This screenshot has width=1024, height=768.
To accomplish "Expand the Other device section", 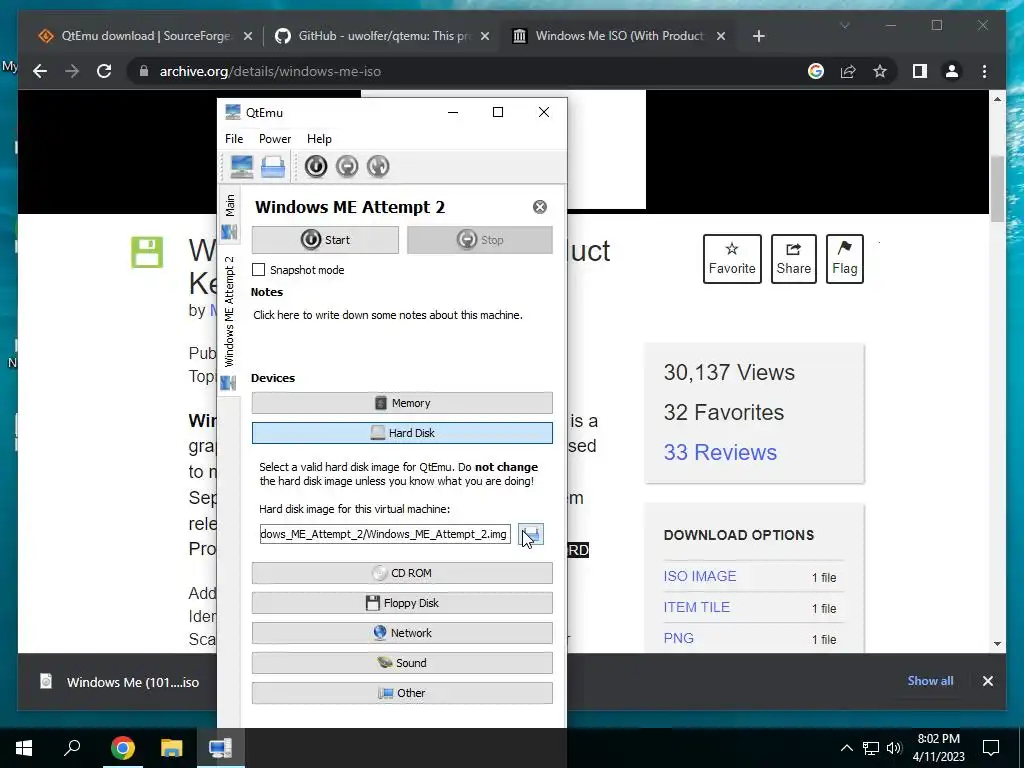I will [x=402, y=693].
